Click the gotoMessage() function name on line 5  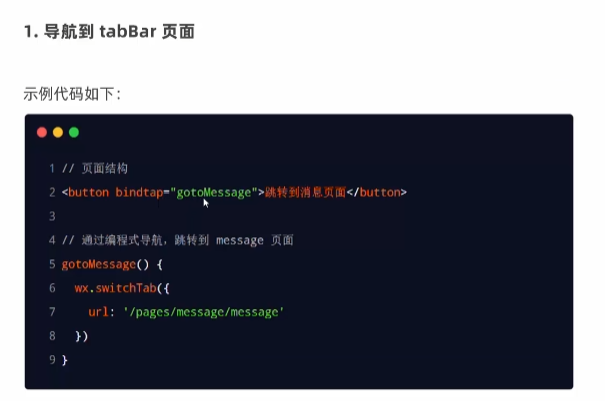tap(99, 264)
